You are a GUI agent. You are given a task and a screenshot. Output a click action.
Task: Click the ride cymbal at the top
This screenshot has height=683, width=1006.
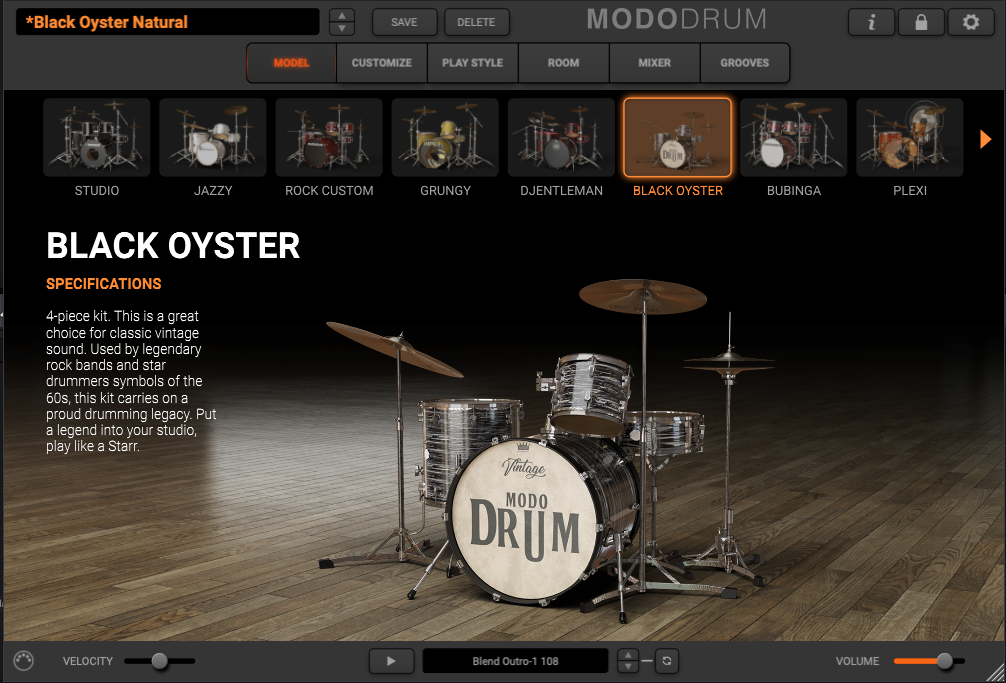pyautogui.click(x=643, y=296)
